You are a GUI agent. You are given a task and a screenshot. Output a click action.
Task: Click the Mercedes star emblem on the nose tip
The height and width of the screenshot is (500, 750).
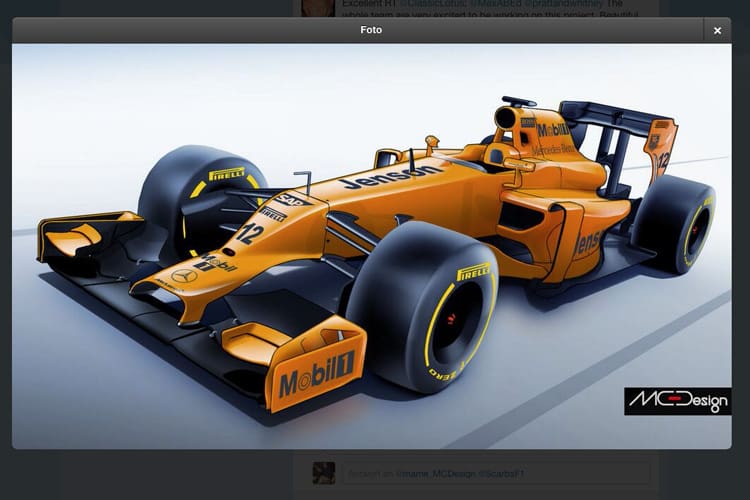[x=183, y=275]
